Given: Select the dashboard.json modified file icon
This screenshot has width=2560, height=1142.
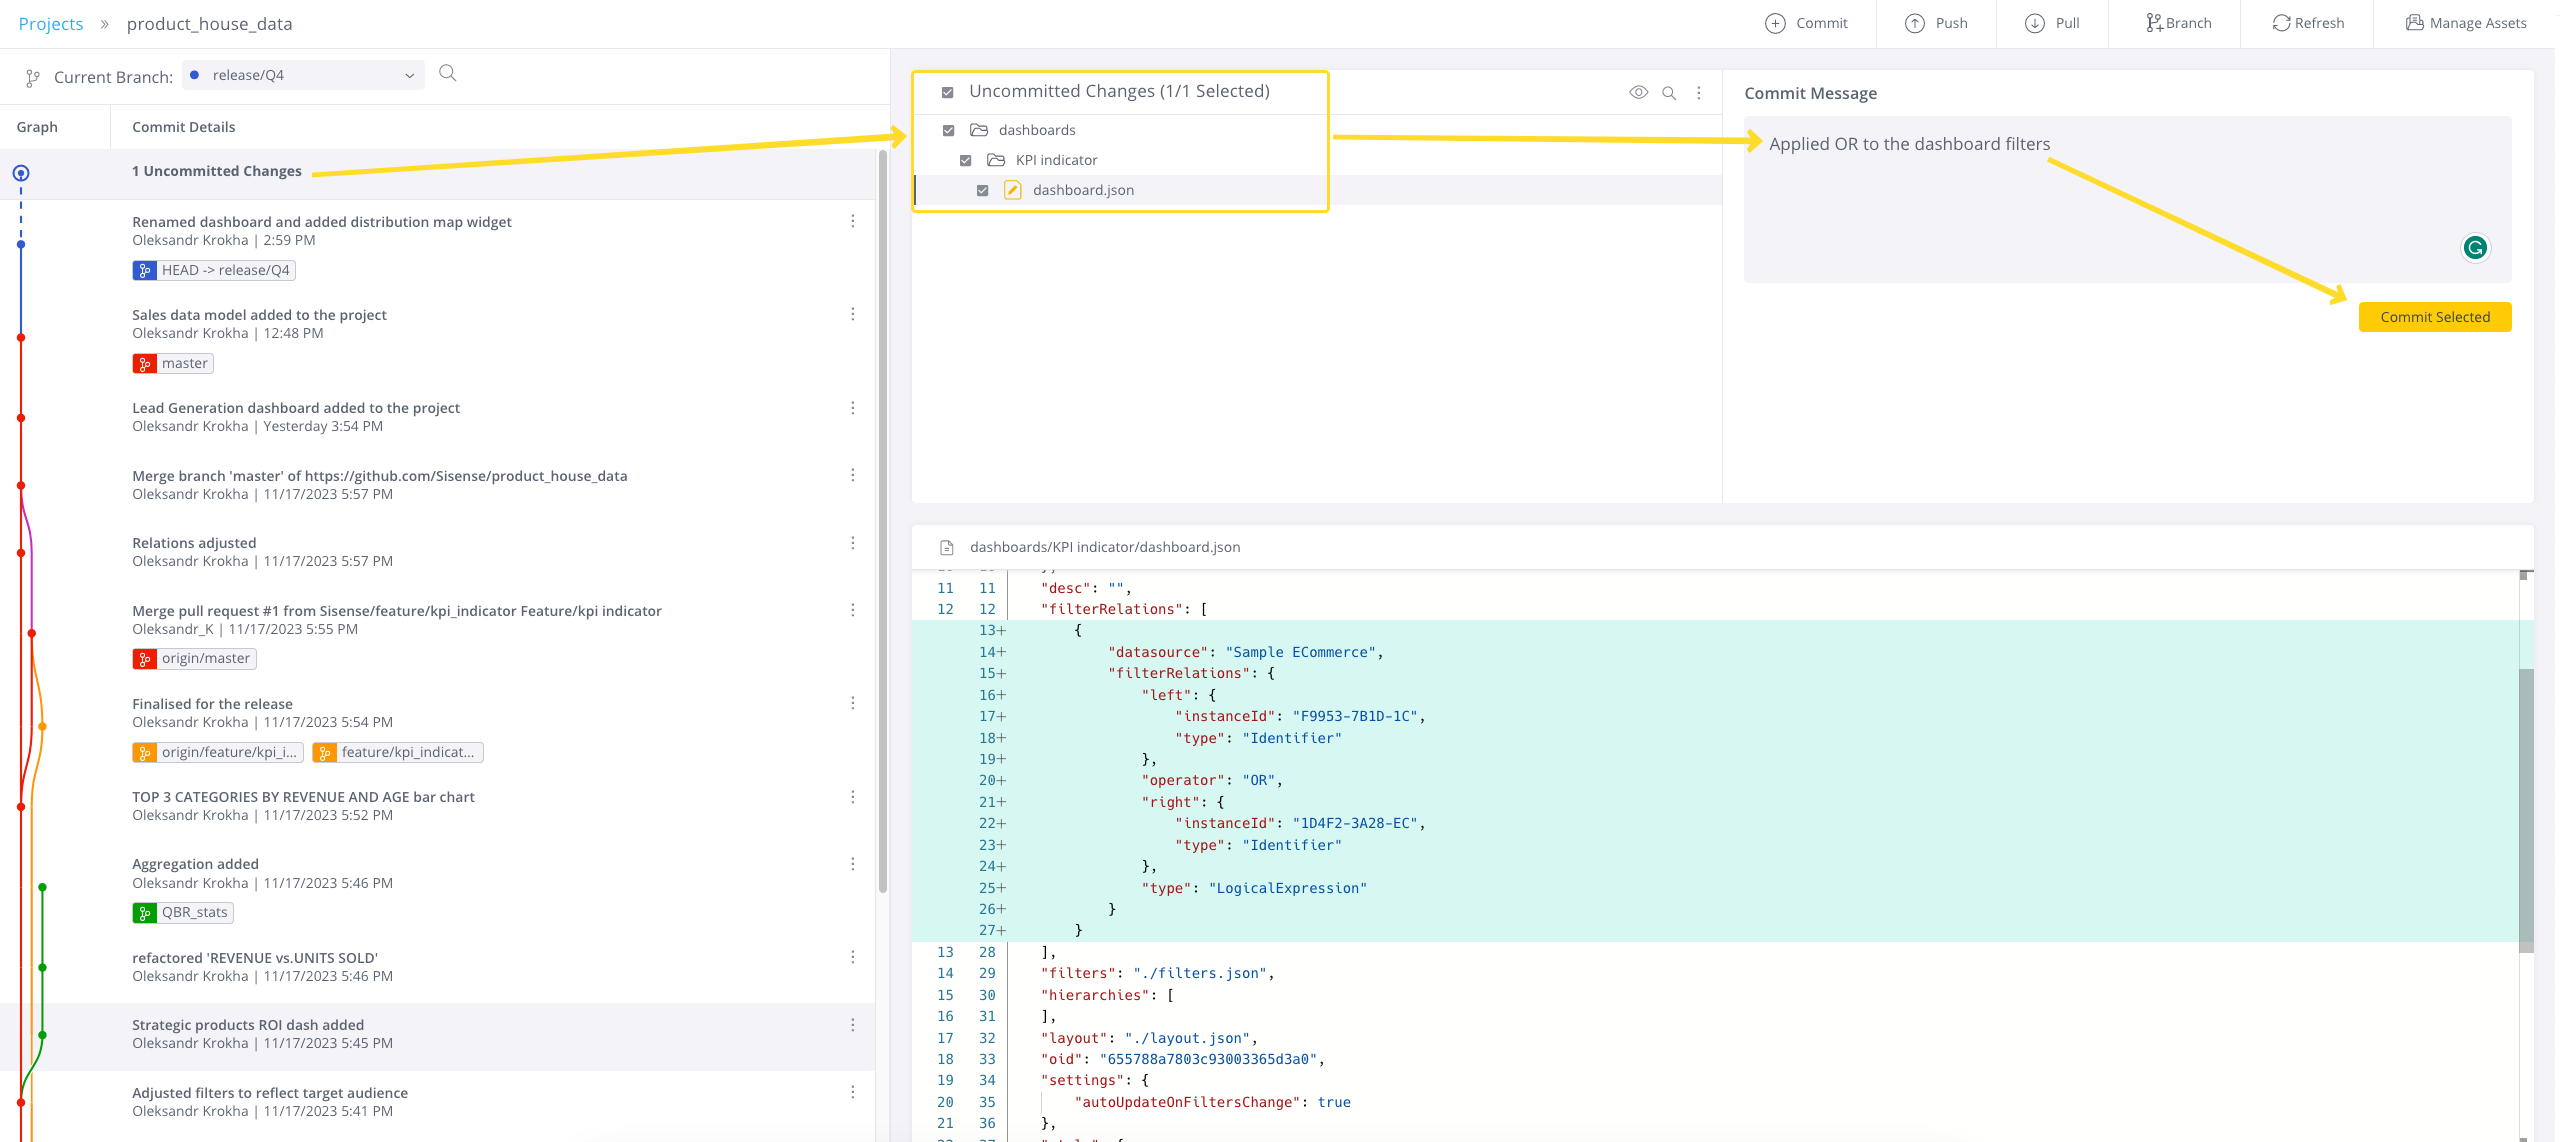Looking at the screenshot, I should tap(1012, 190).
